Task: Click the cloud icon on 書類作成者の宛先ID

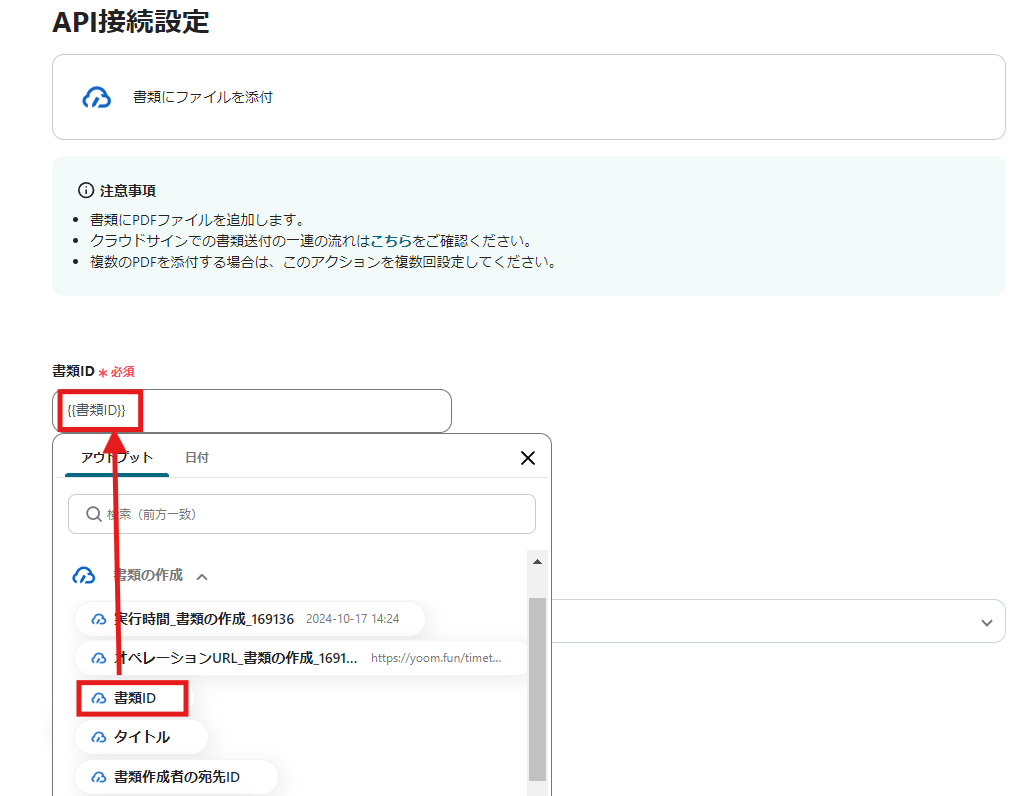Action: pyautogui.click(x=98, y=777)
